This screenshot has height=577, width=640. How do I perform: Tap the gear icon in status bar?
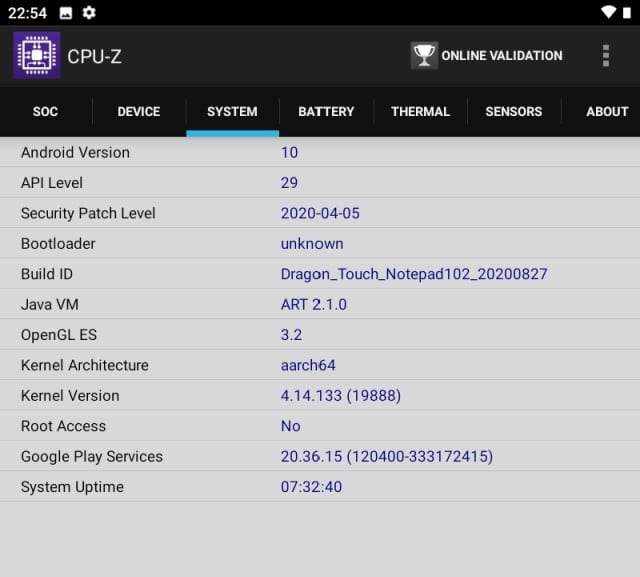point(89,13)
